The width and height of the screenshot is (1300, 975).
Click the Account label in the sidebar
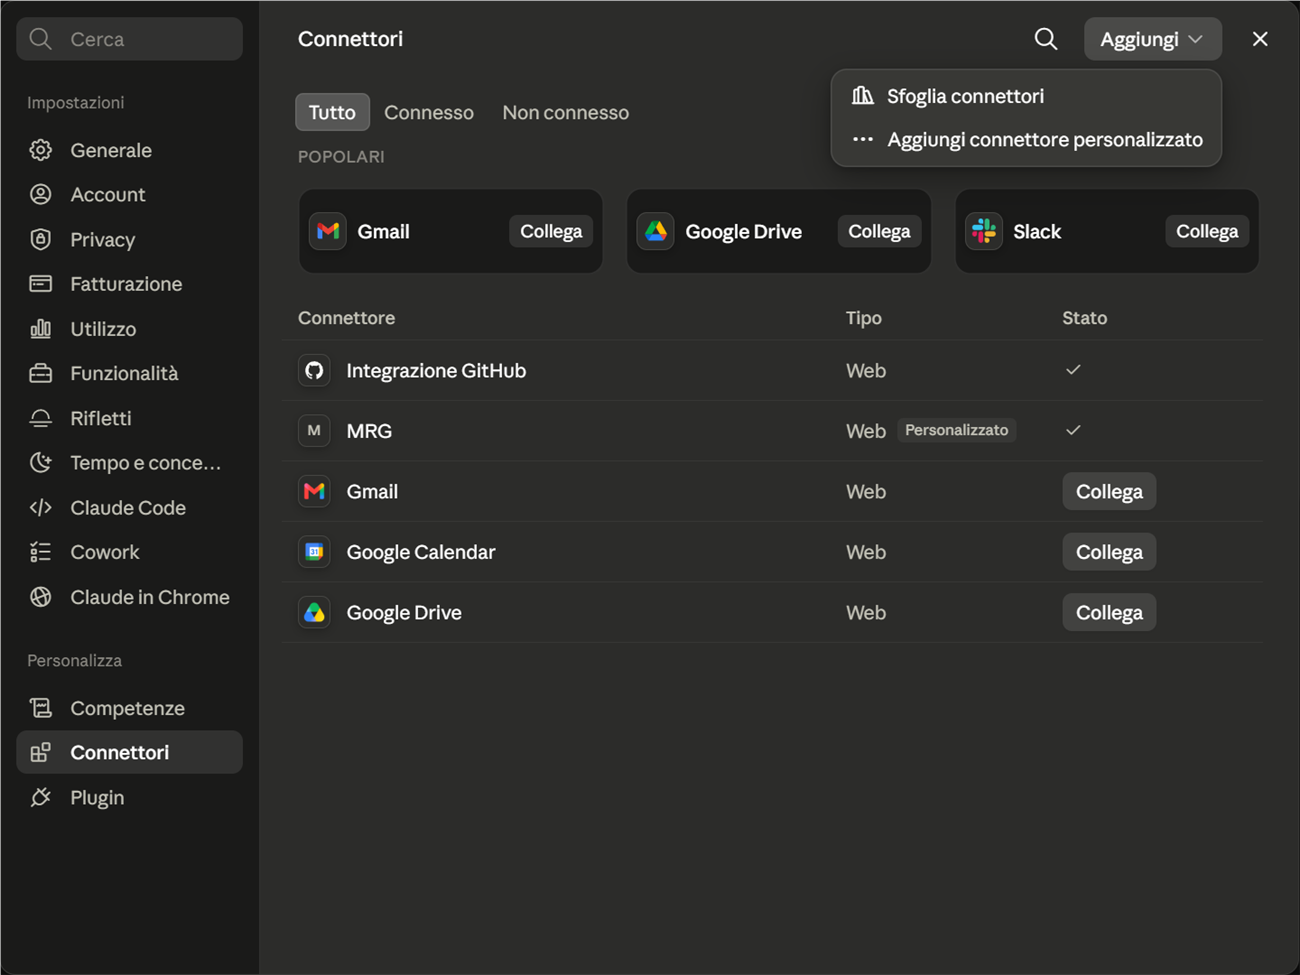pos(108,195)
